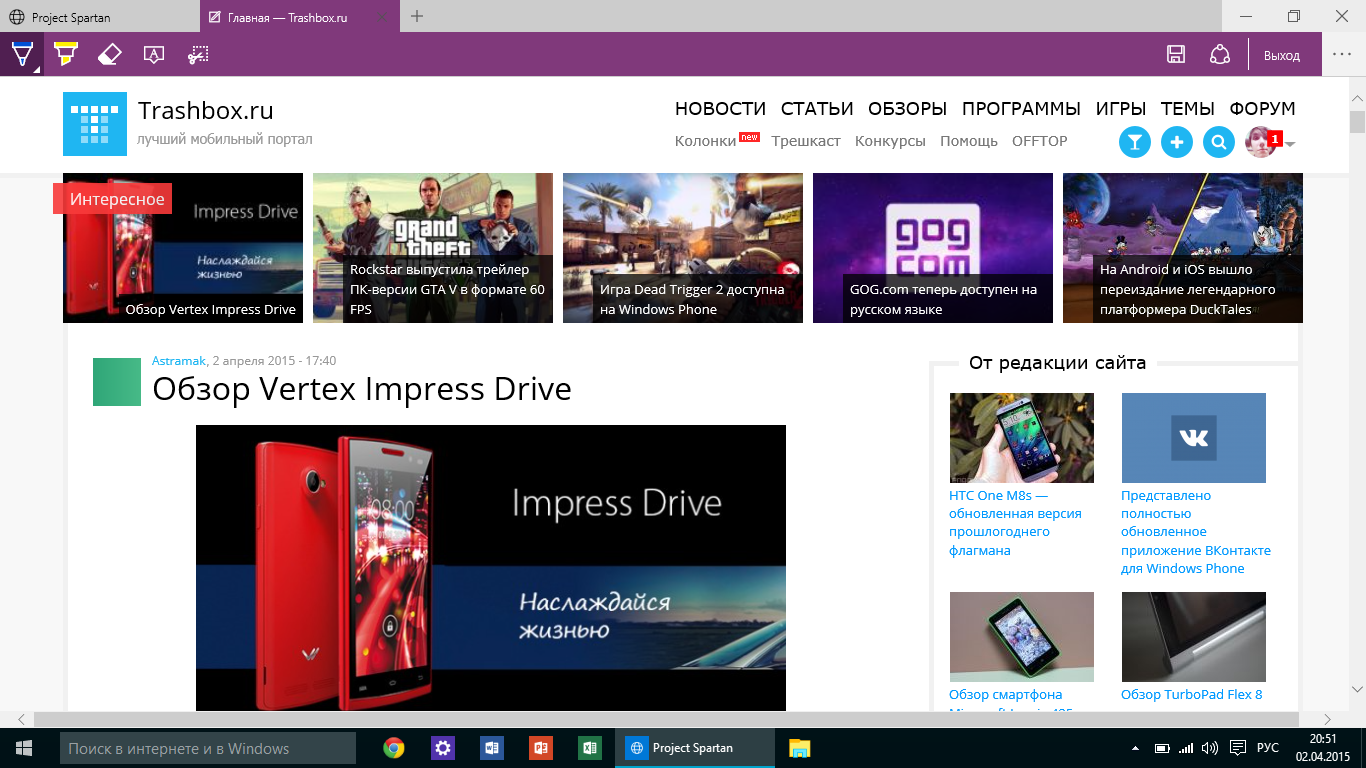The height and width of the screenshot is (768, 1366).
Task: Open the HTC One M8s thumbnail image
Action: click(1021, 438)
